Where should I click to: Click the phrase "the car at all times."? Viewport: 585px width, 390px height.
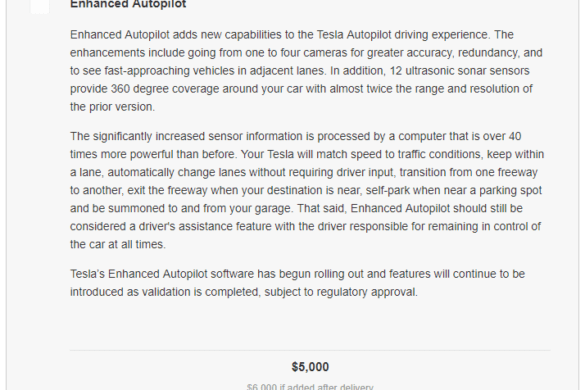[x=118, y=244]
